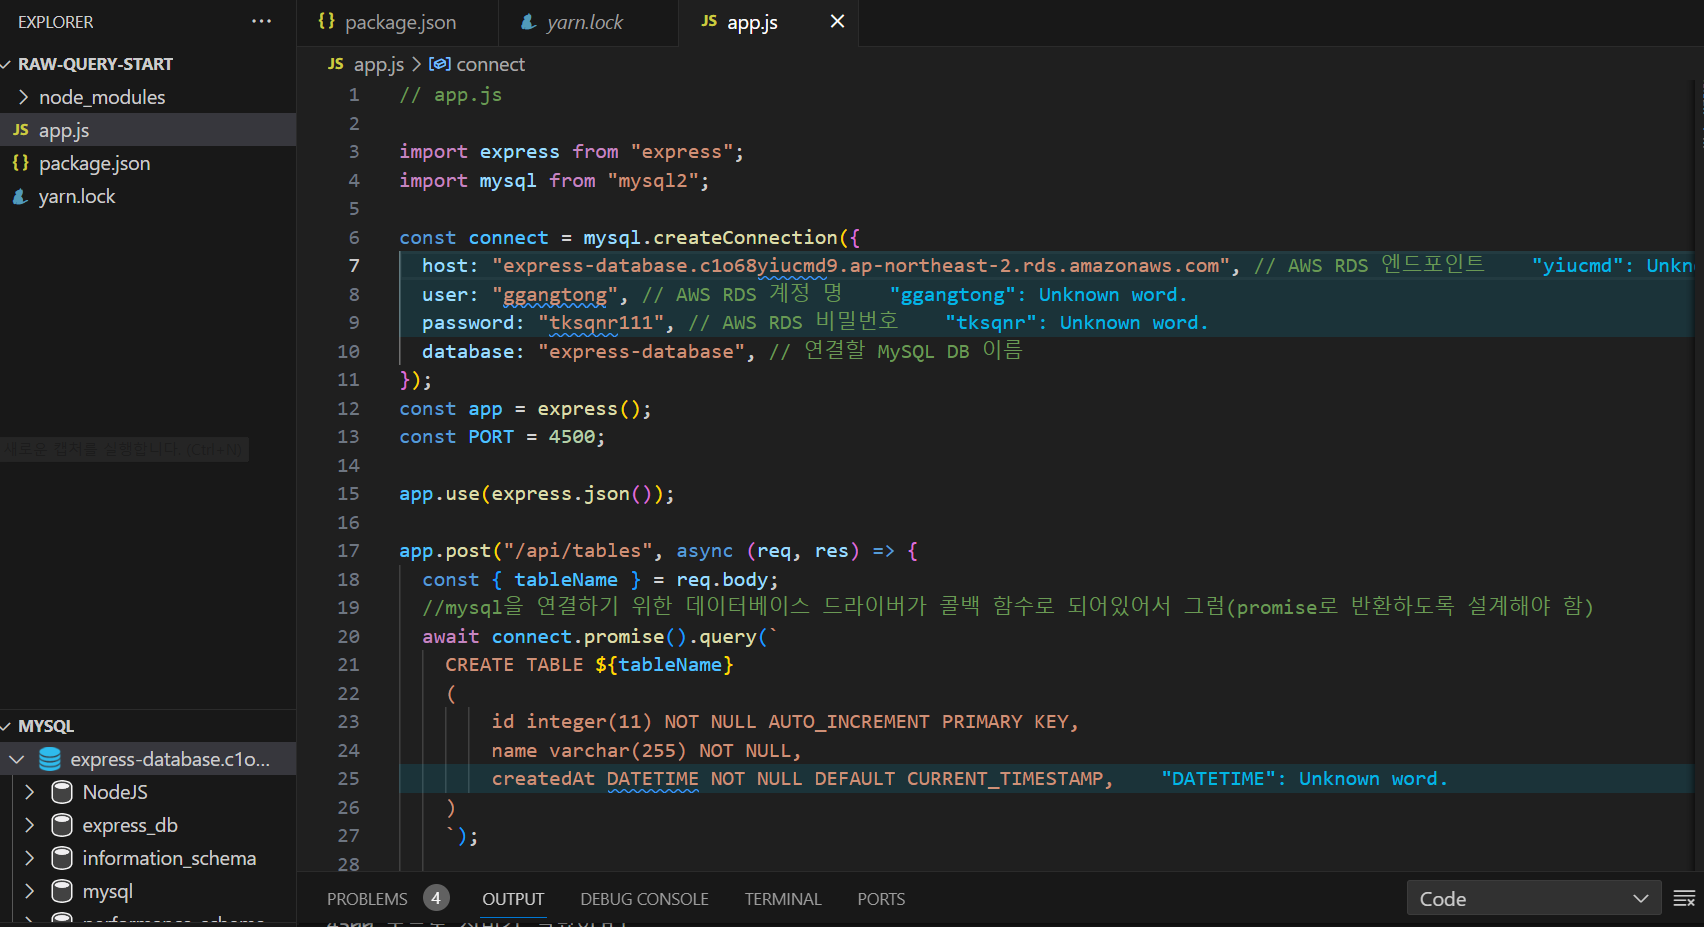
Task: Expand the express_db database node
Action: pyautogui.click(x=29, y=825)
